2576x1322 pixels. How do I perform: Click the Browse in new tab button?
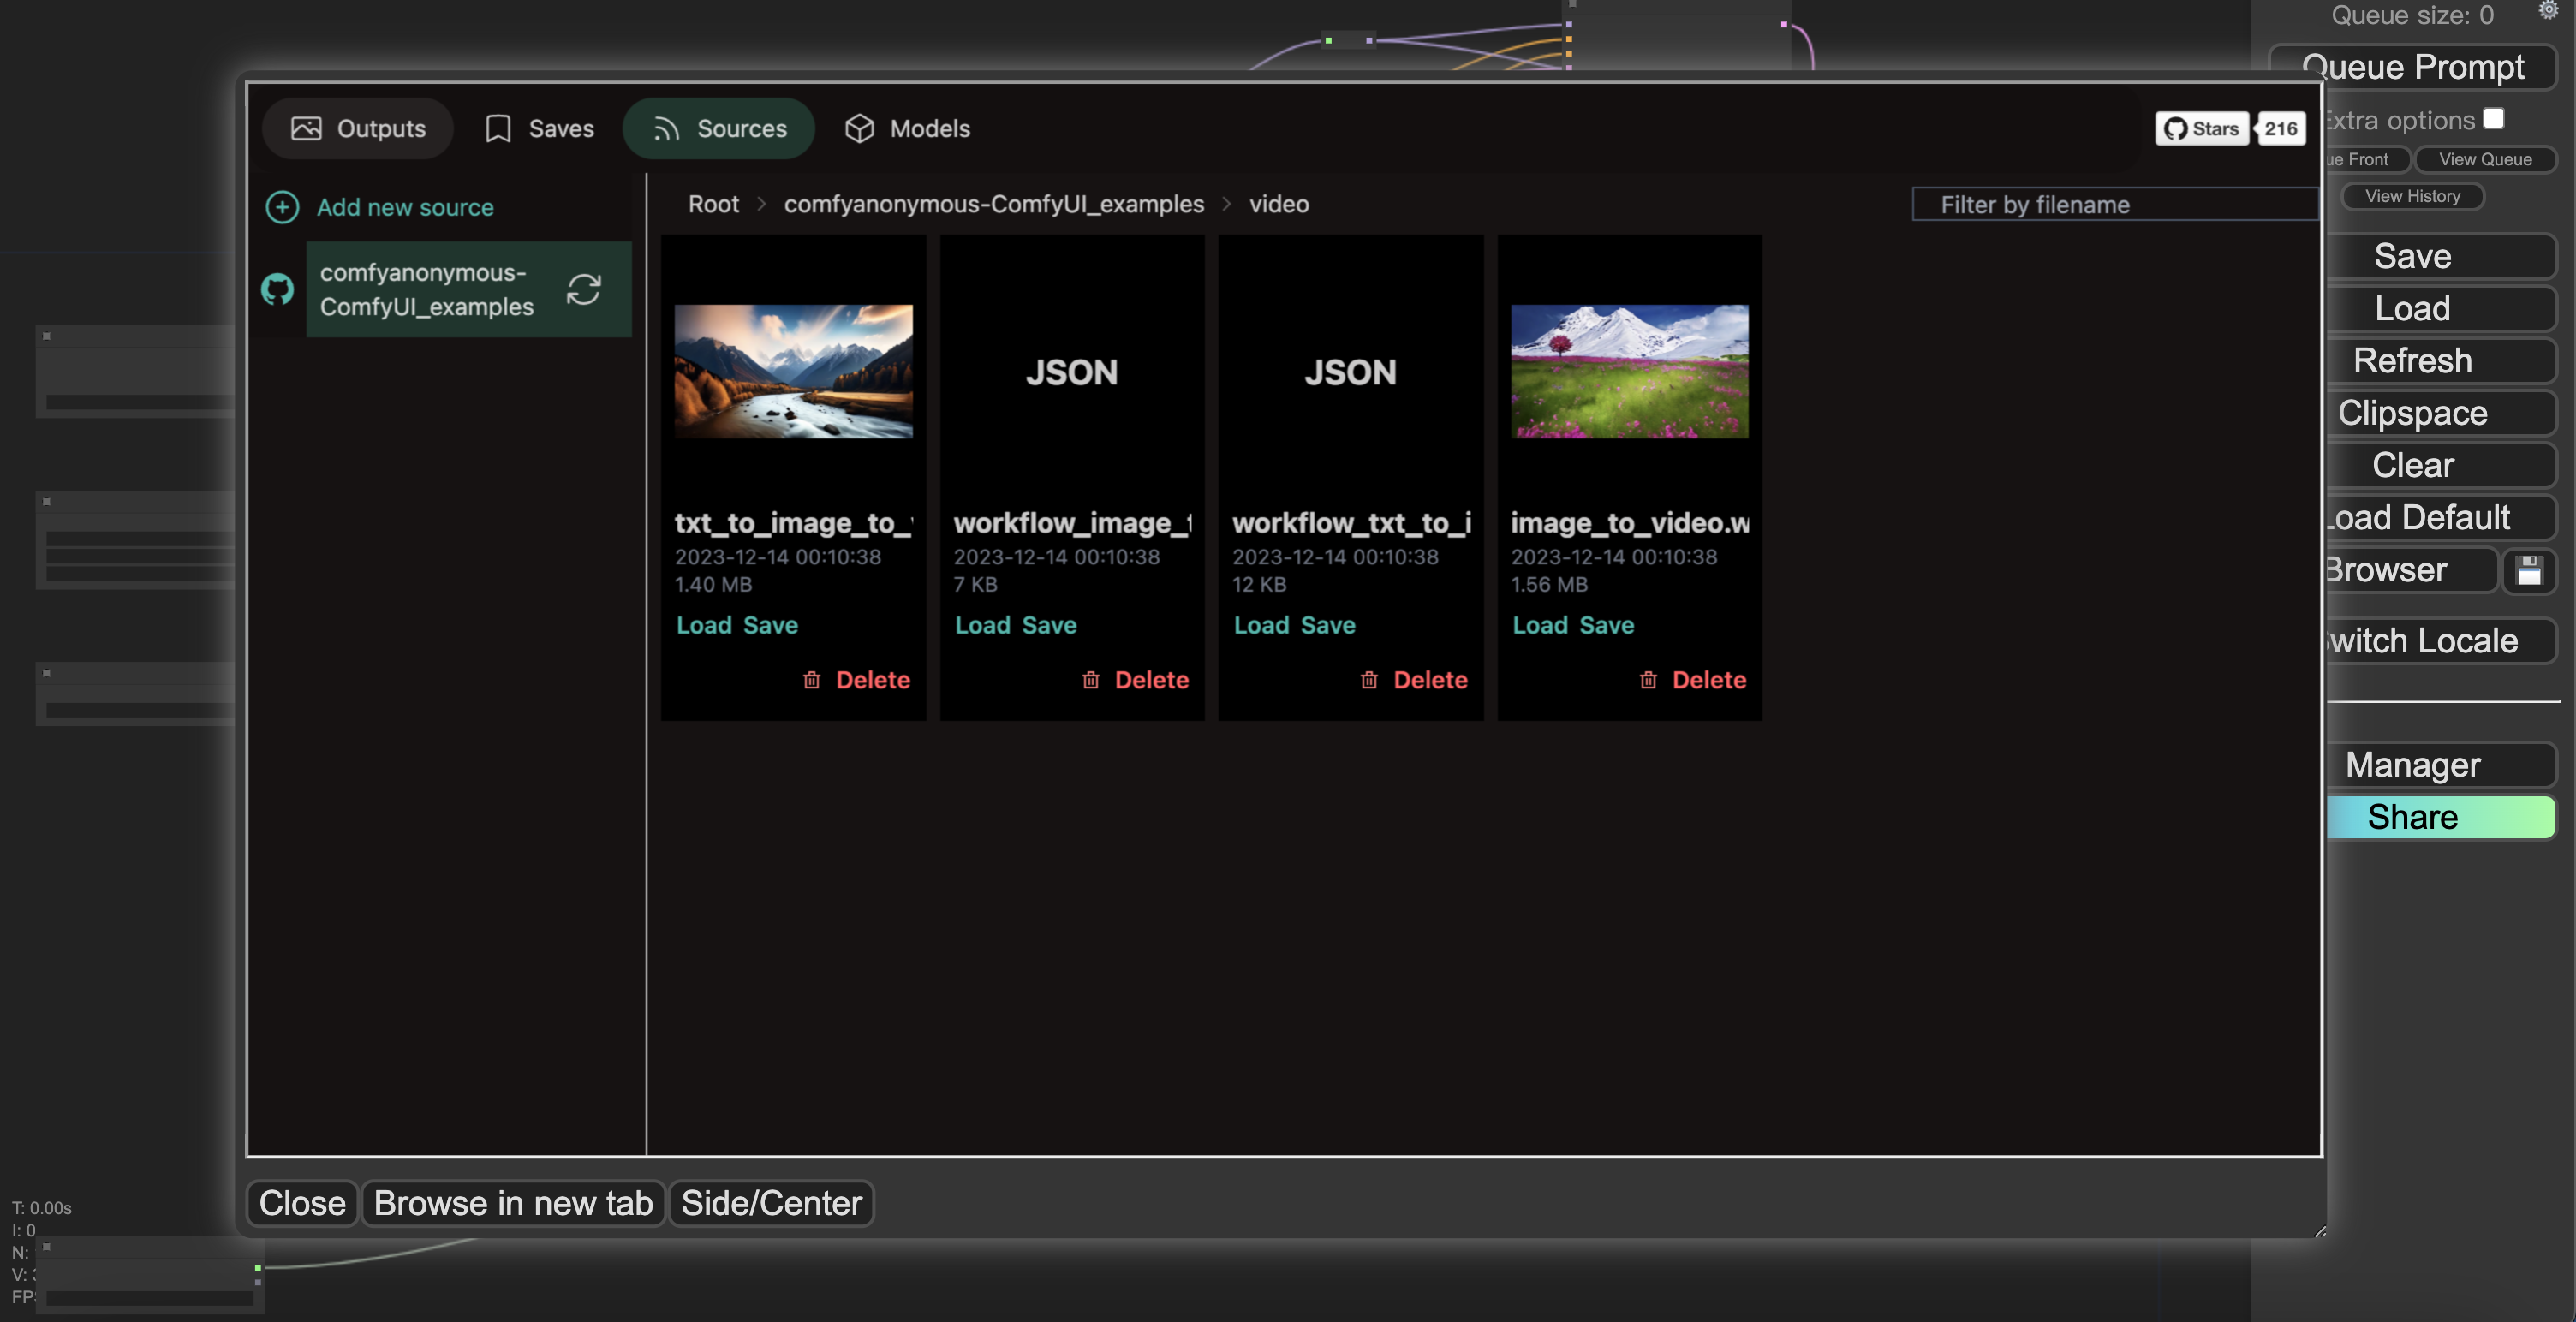[513, 1203]
